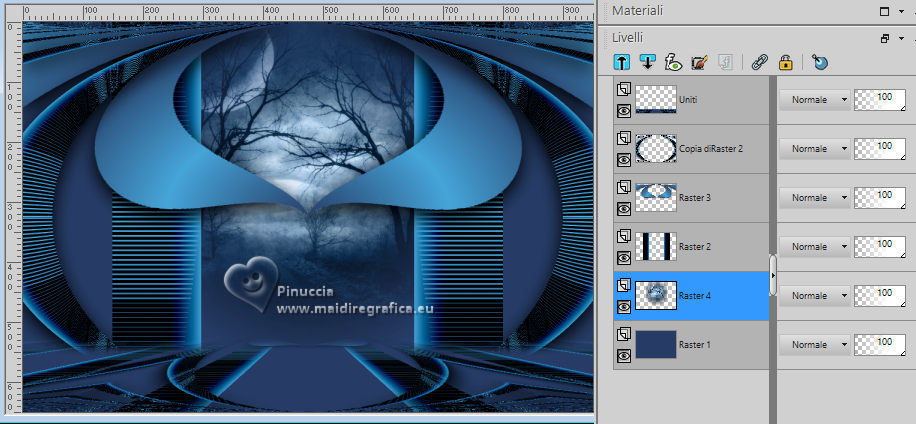Click the opacity 100 field for Uniti

coord(880,100)
